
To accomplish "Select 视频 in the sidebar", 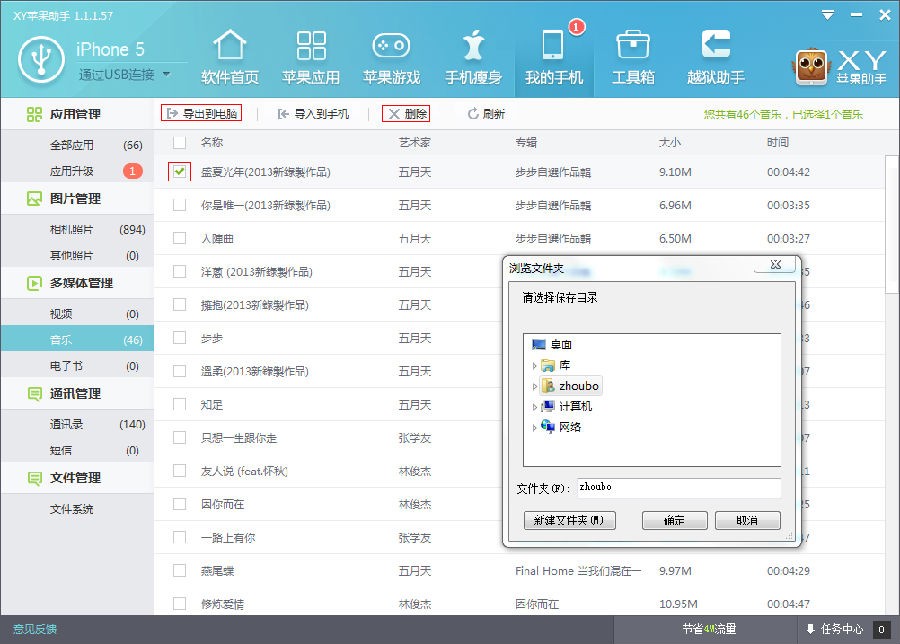I will 62,314.
